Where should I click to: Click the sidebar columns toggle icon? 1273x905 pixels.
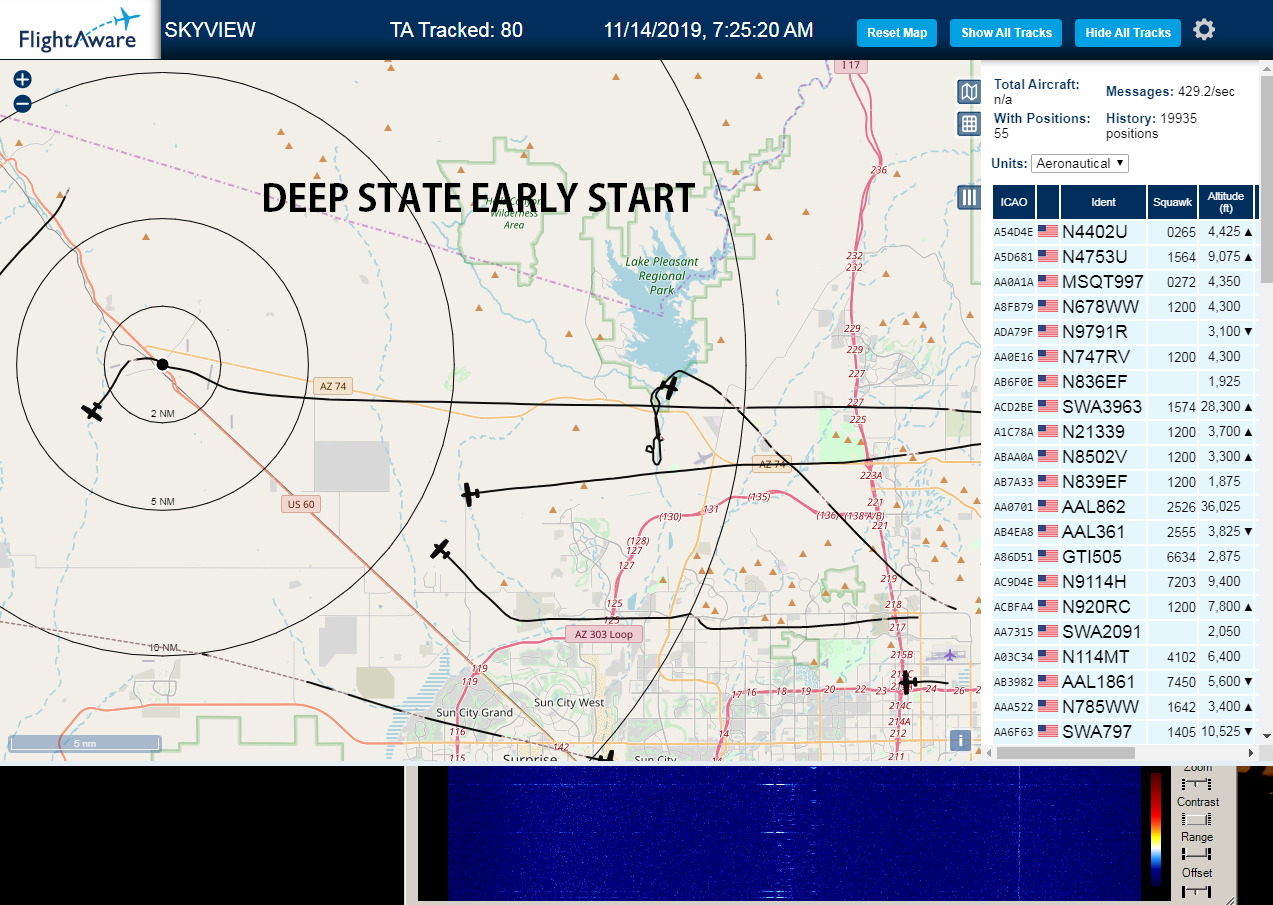click(x=968, y=197)
